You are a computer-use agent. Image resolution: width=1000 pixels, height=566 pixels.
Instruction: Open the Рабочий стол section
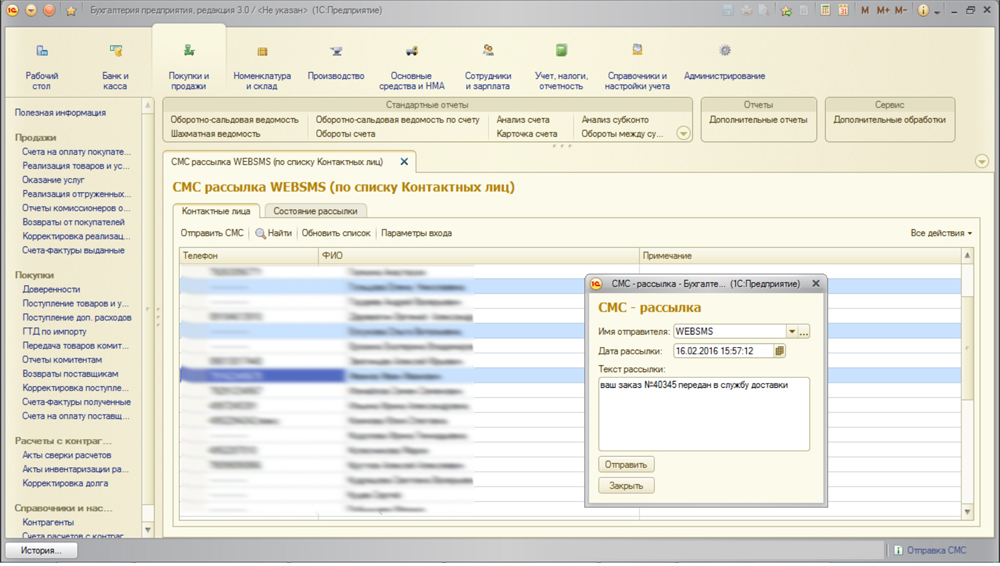tap(41, 67)
